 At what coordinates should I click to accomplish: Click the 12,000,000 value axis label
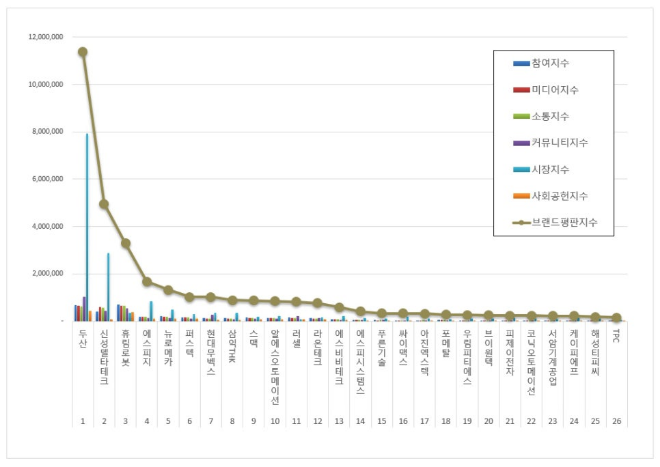click(41, 37)
